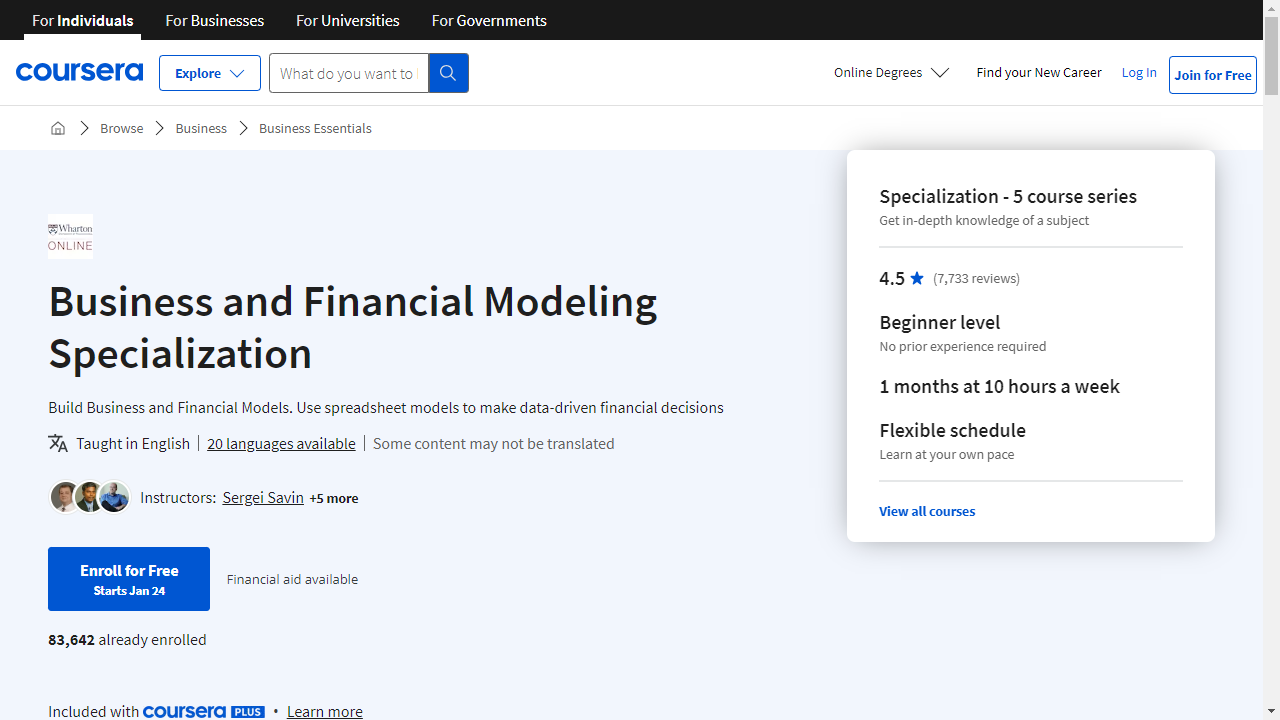Click the Join for Free button

coord(1213,75)
